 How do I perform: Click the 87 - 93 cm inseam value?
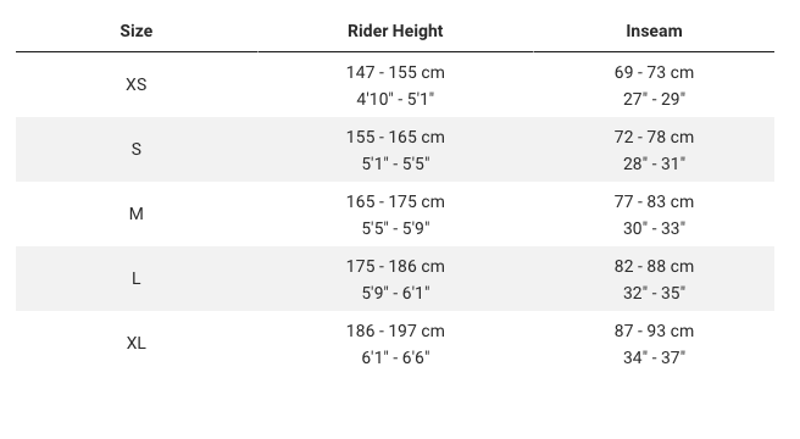coord(654,331)
